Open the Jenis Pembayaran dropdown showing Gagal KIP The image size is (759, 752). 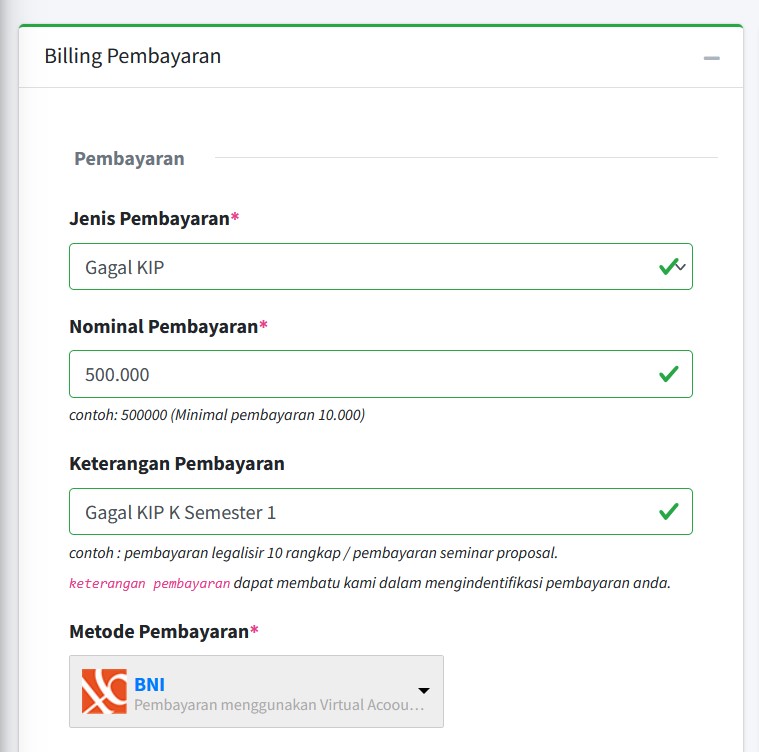pyautogui.click(x=360, y=267)
